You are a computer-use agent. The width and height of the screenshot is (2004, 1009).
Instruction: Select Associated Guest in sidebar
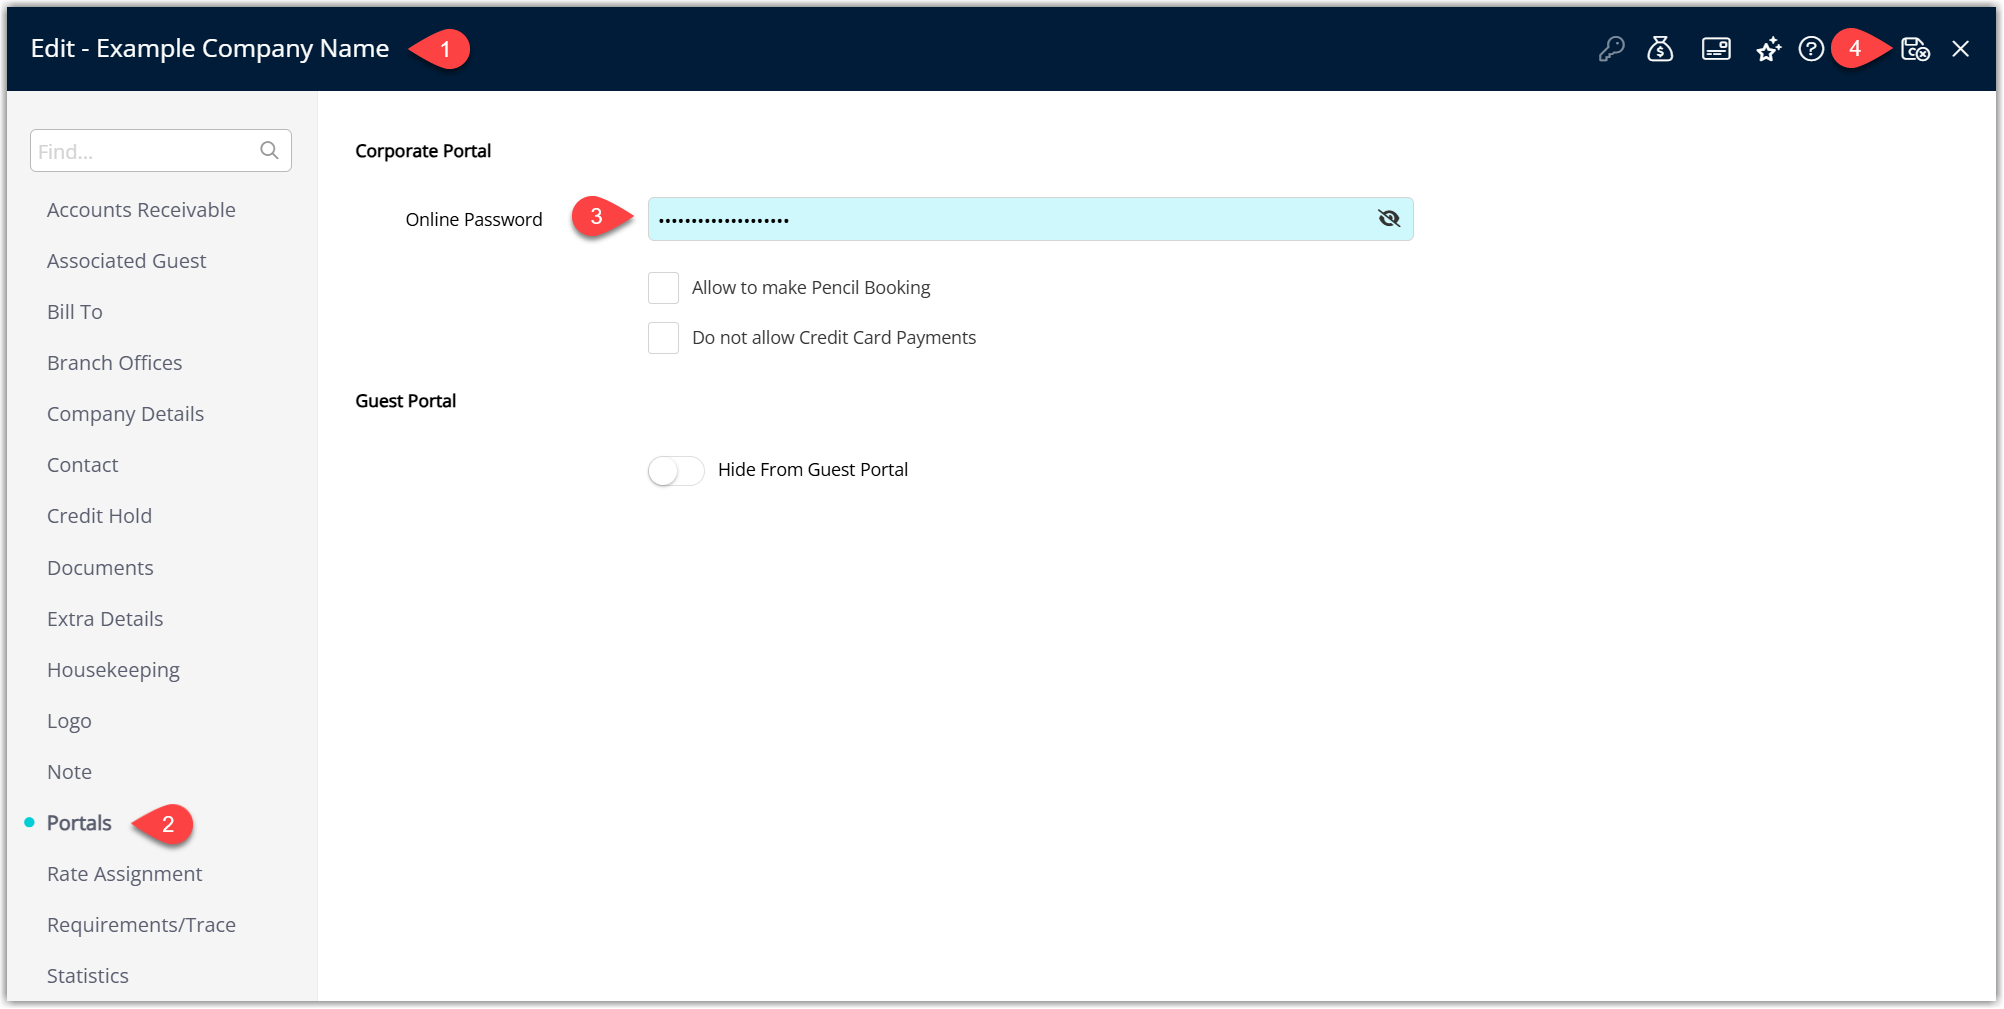[x=126, y=261]
